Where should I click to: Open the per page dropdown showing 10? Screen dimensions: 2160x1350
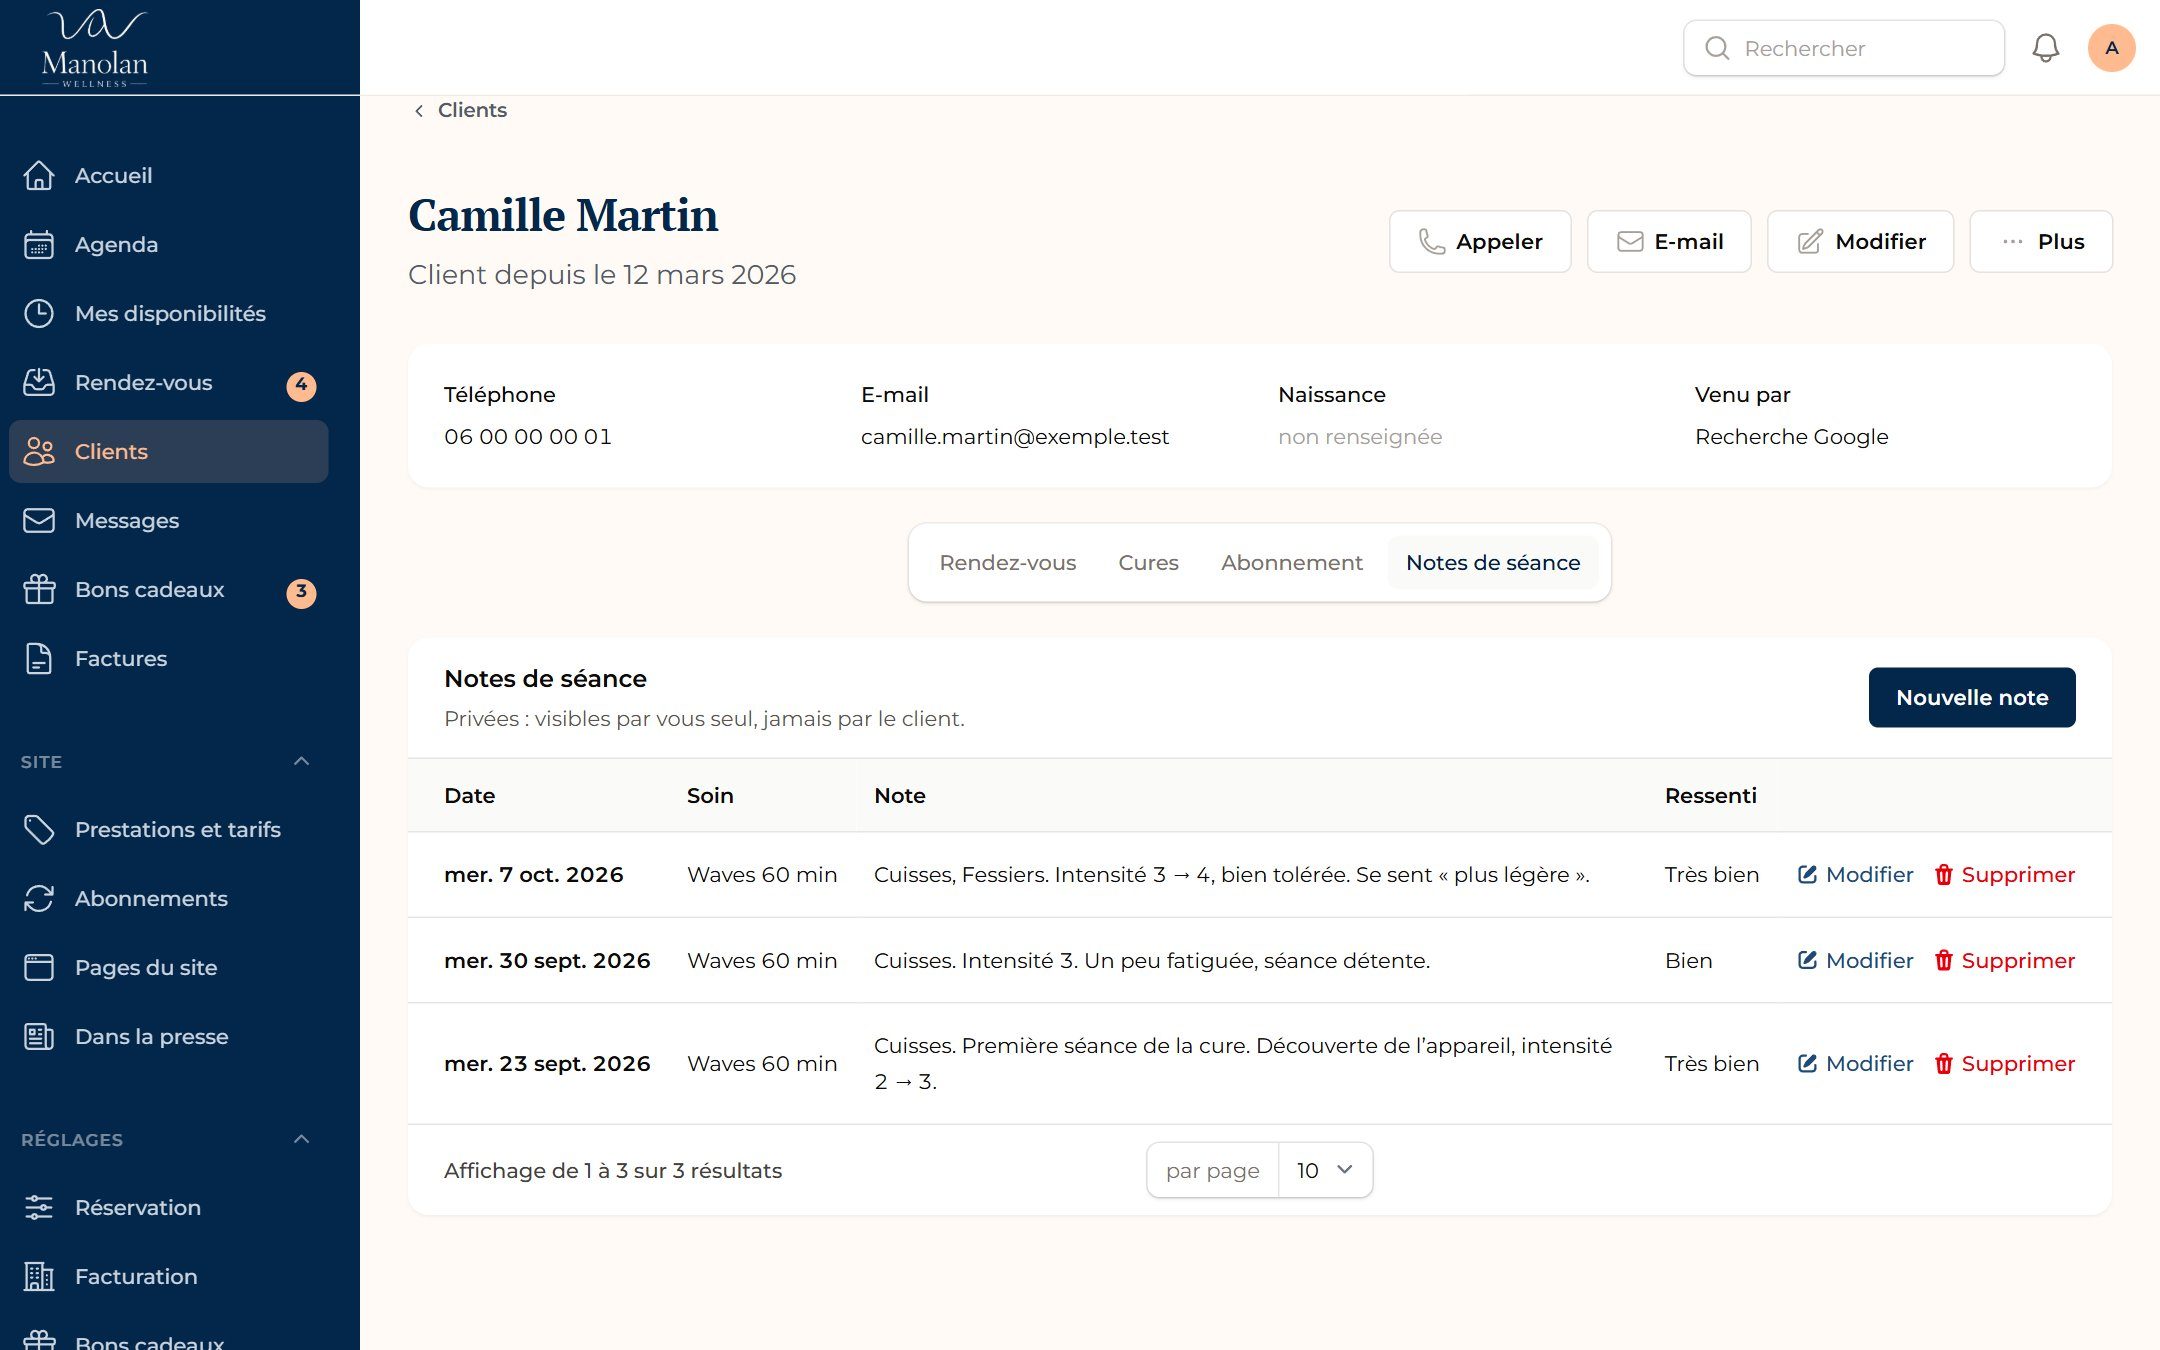pyautogui.click(x=1325, y=1170)
